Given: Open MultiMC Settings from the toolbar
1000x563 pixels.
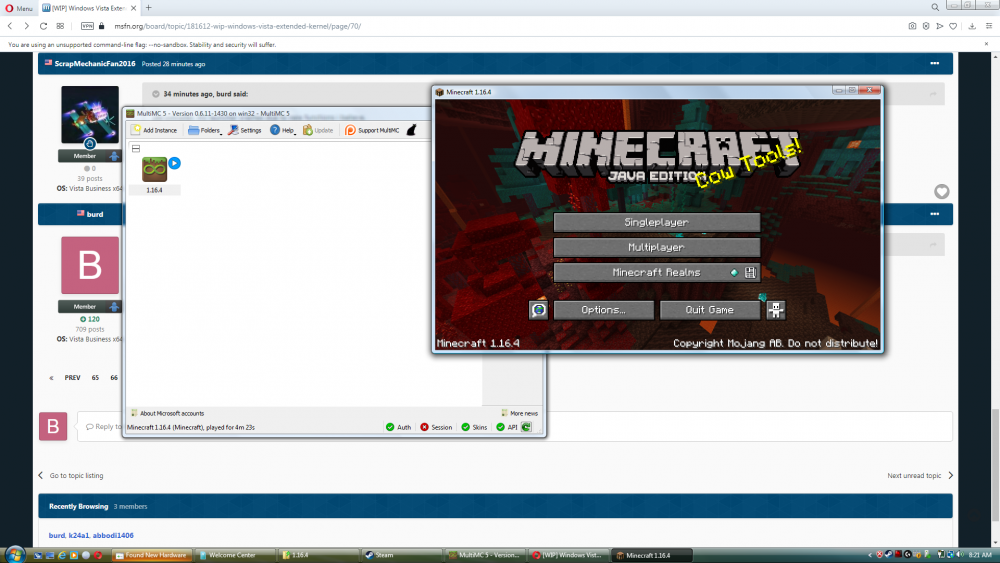Looking at the screenshot, I should (245, 130).
